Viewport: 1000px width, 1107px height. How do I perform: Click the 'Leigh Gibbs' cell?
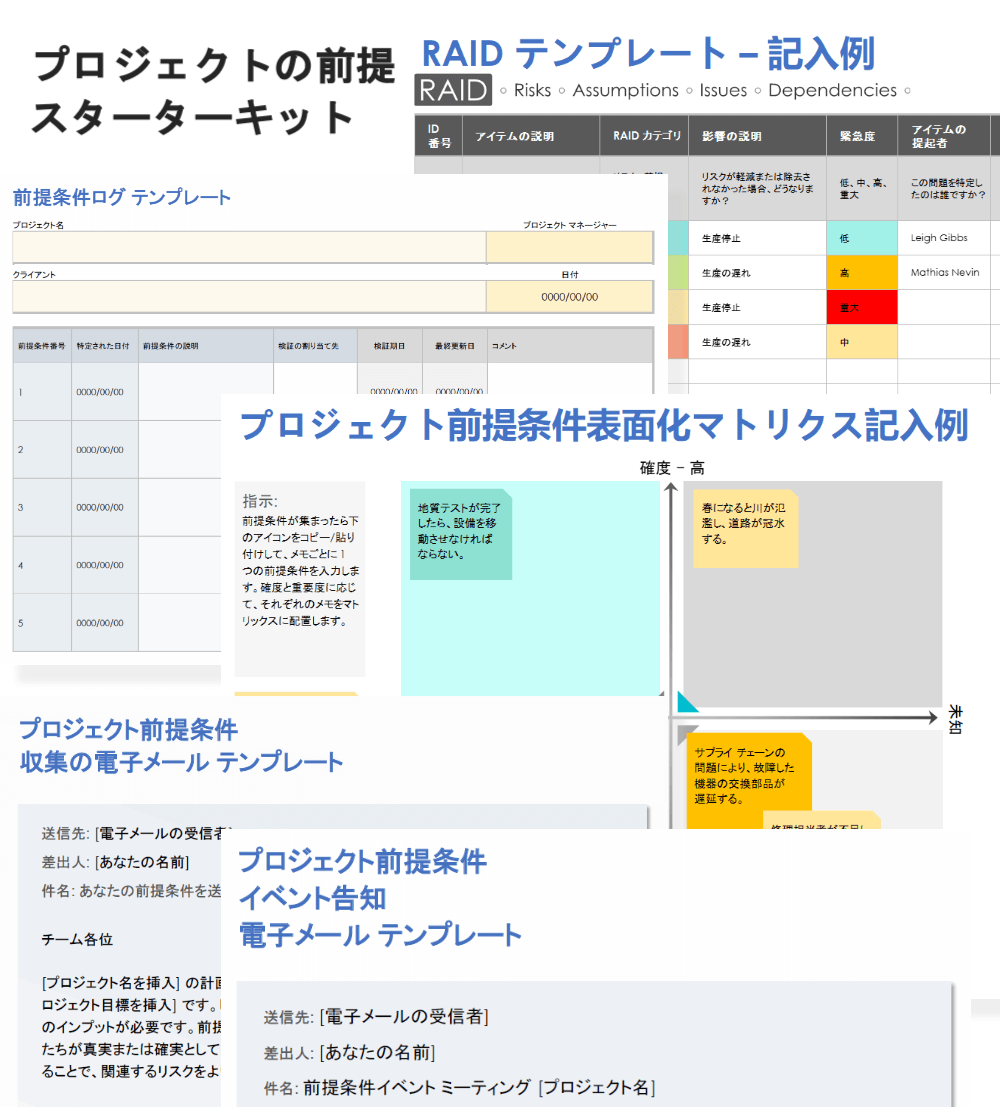[x=944, y=238]
